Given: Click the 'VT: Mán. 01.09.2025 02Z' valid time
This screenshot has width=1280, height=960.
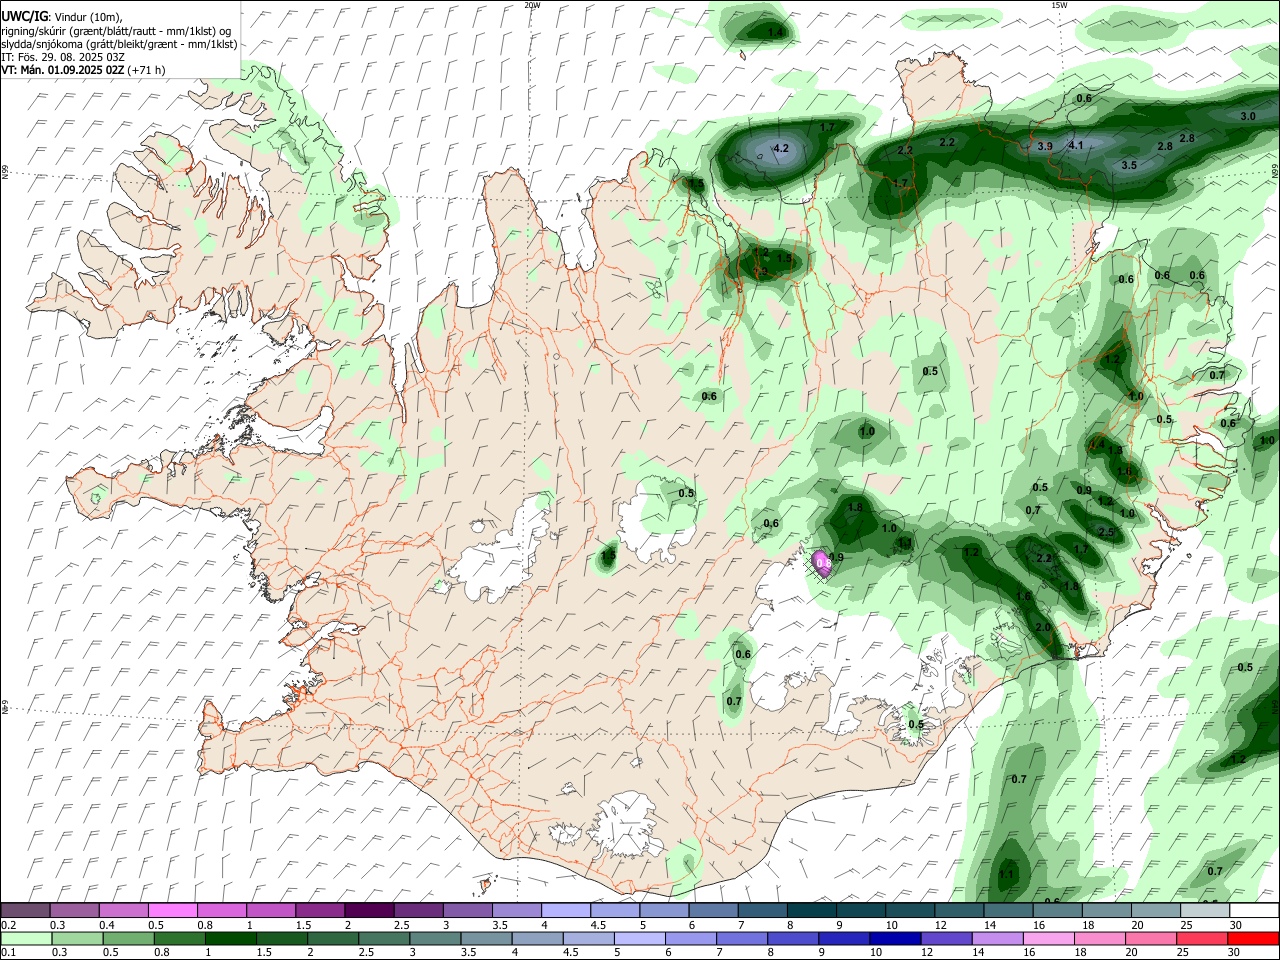Looking at the screenshot, I should (x=63, y=70).
